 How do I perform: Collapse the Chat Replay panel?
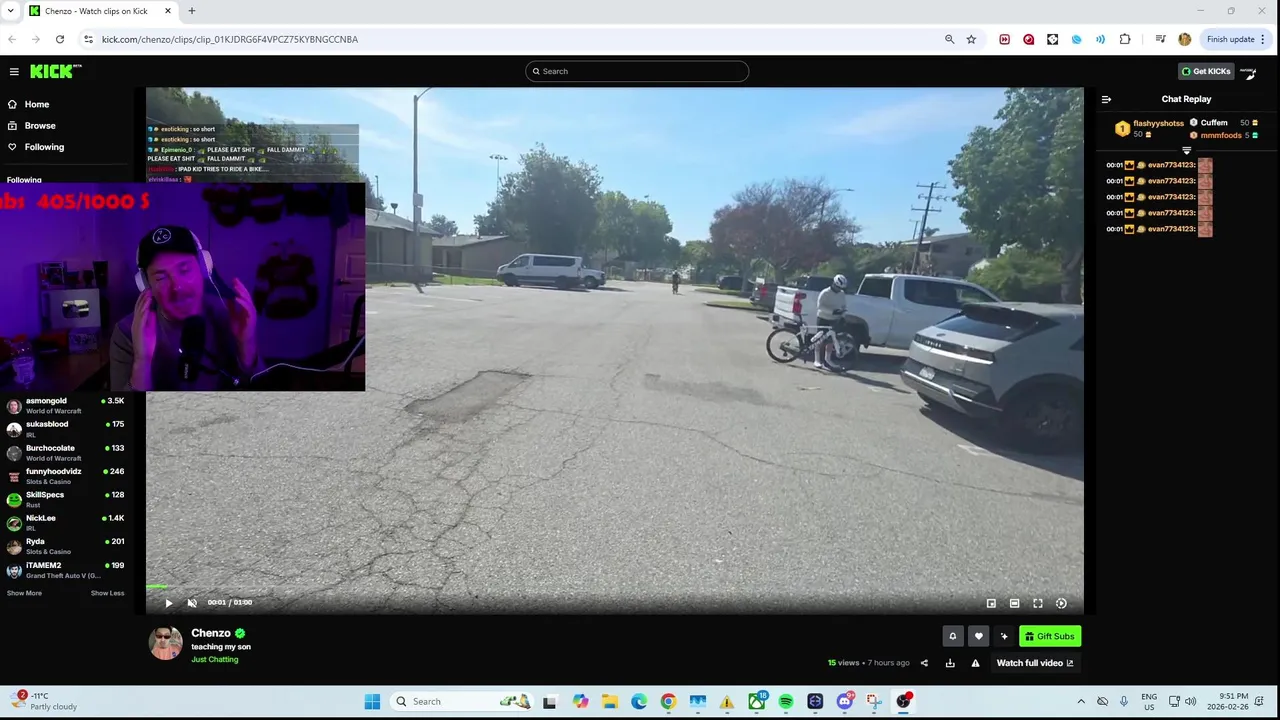[1106, 99]
